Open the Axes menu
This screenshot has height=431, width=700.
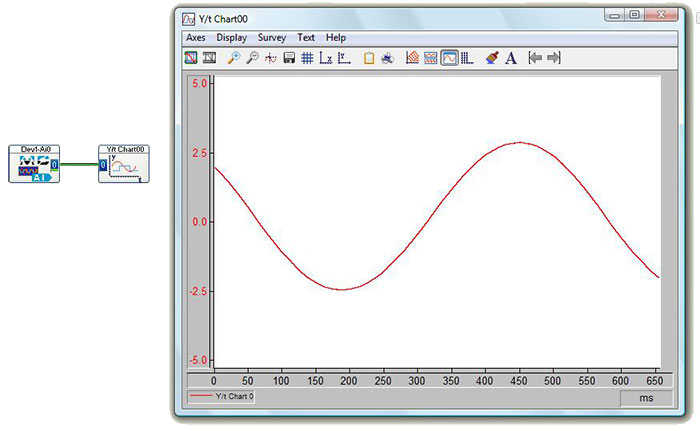coord(196,38)
